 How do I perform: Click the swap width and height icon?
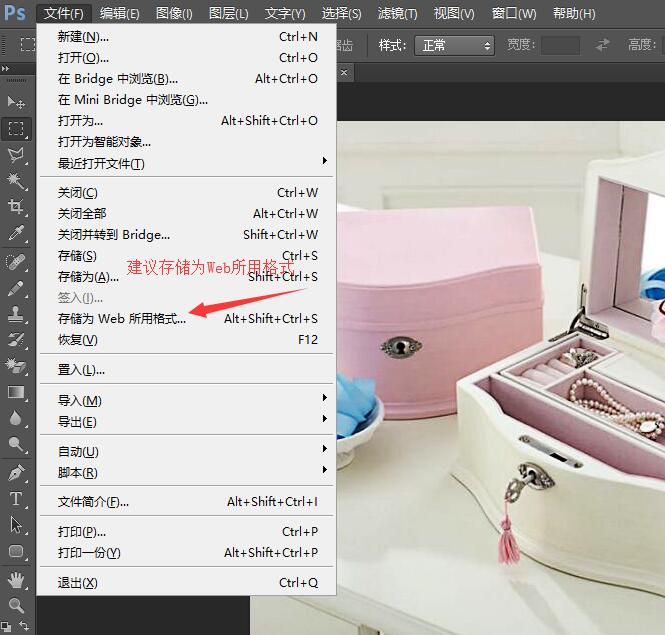(602, 45)
